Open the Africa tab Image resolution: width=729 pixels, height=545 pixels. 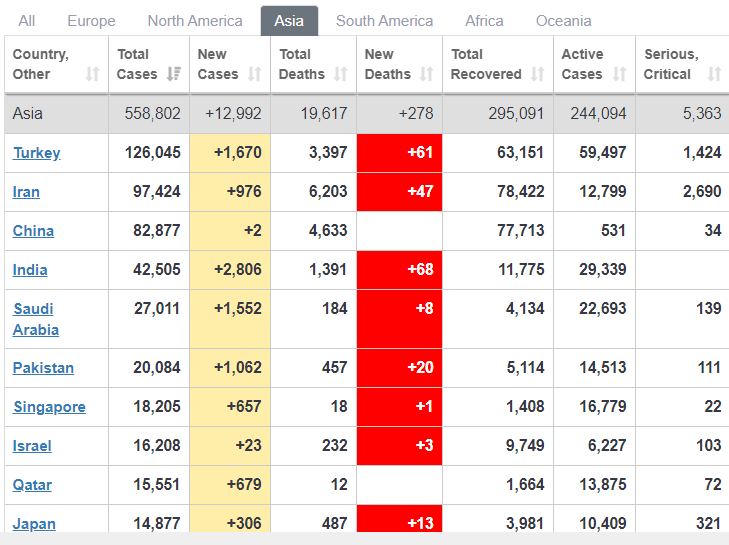coord(484,21)
